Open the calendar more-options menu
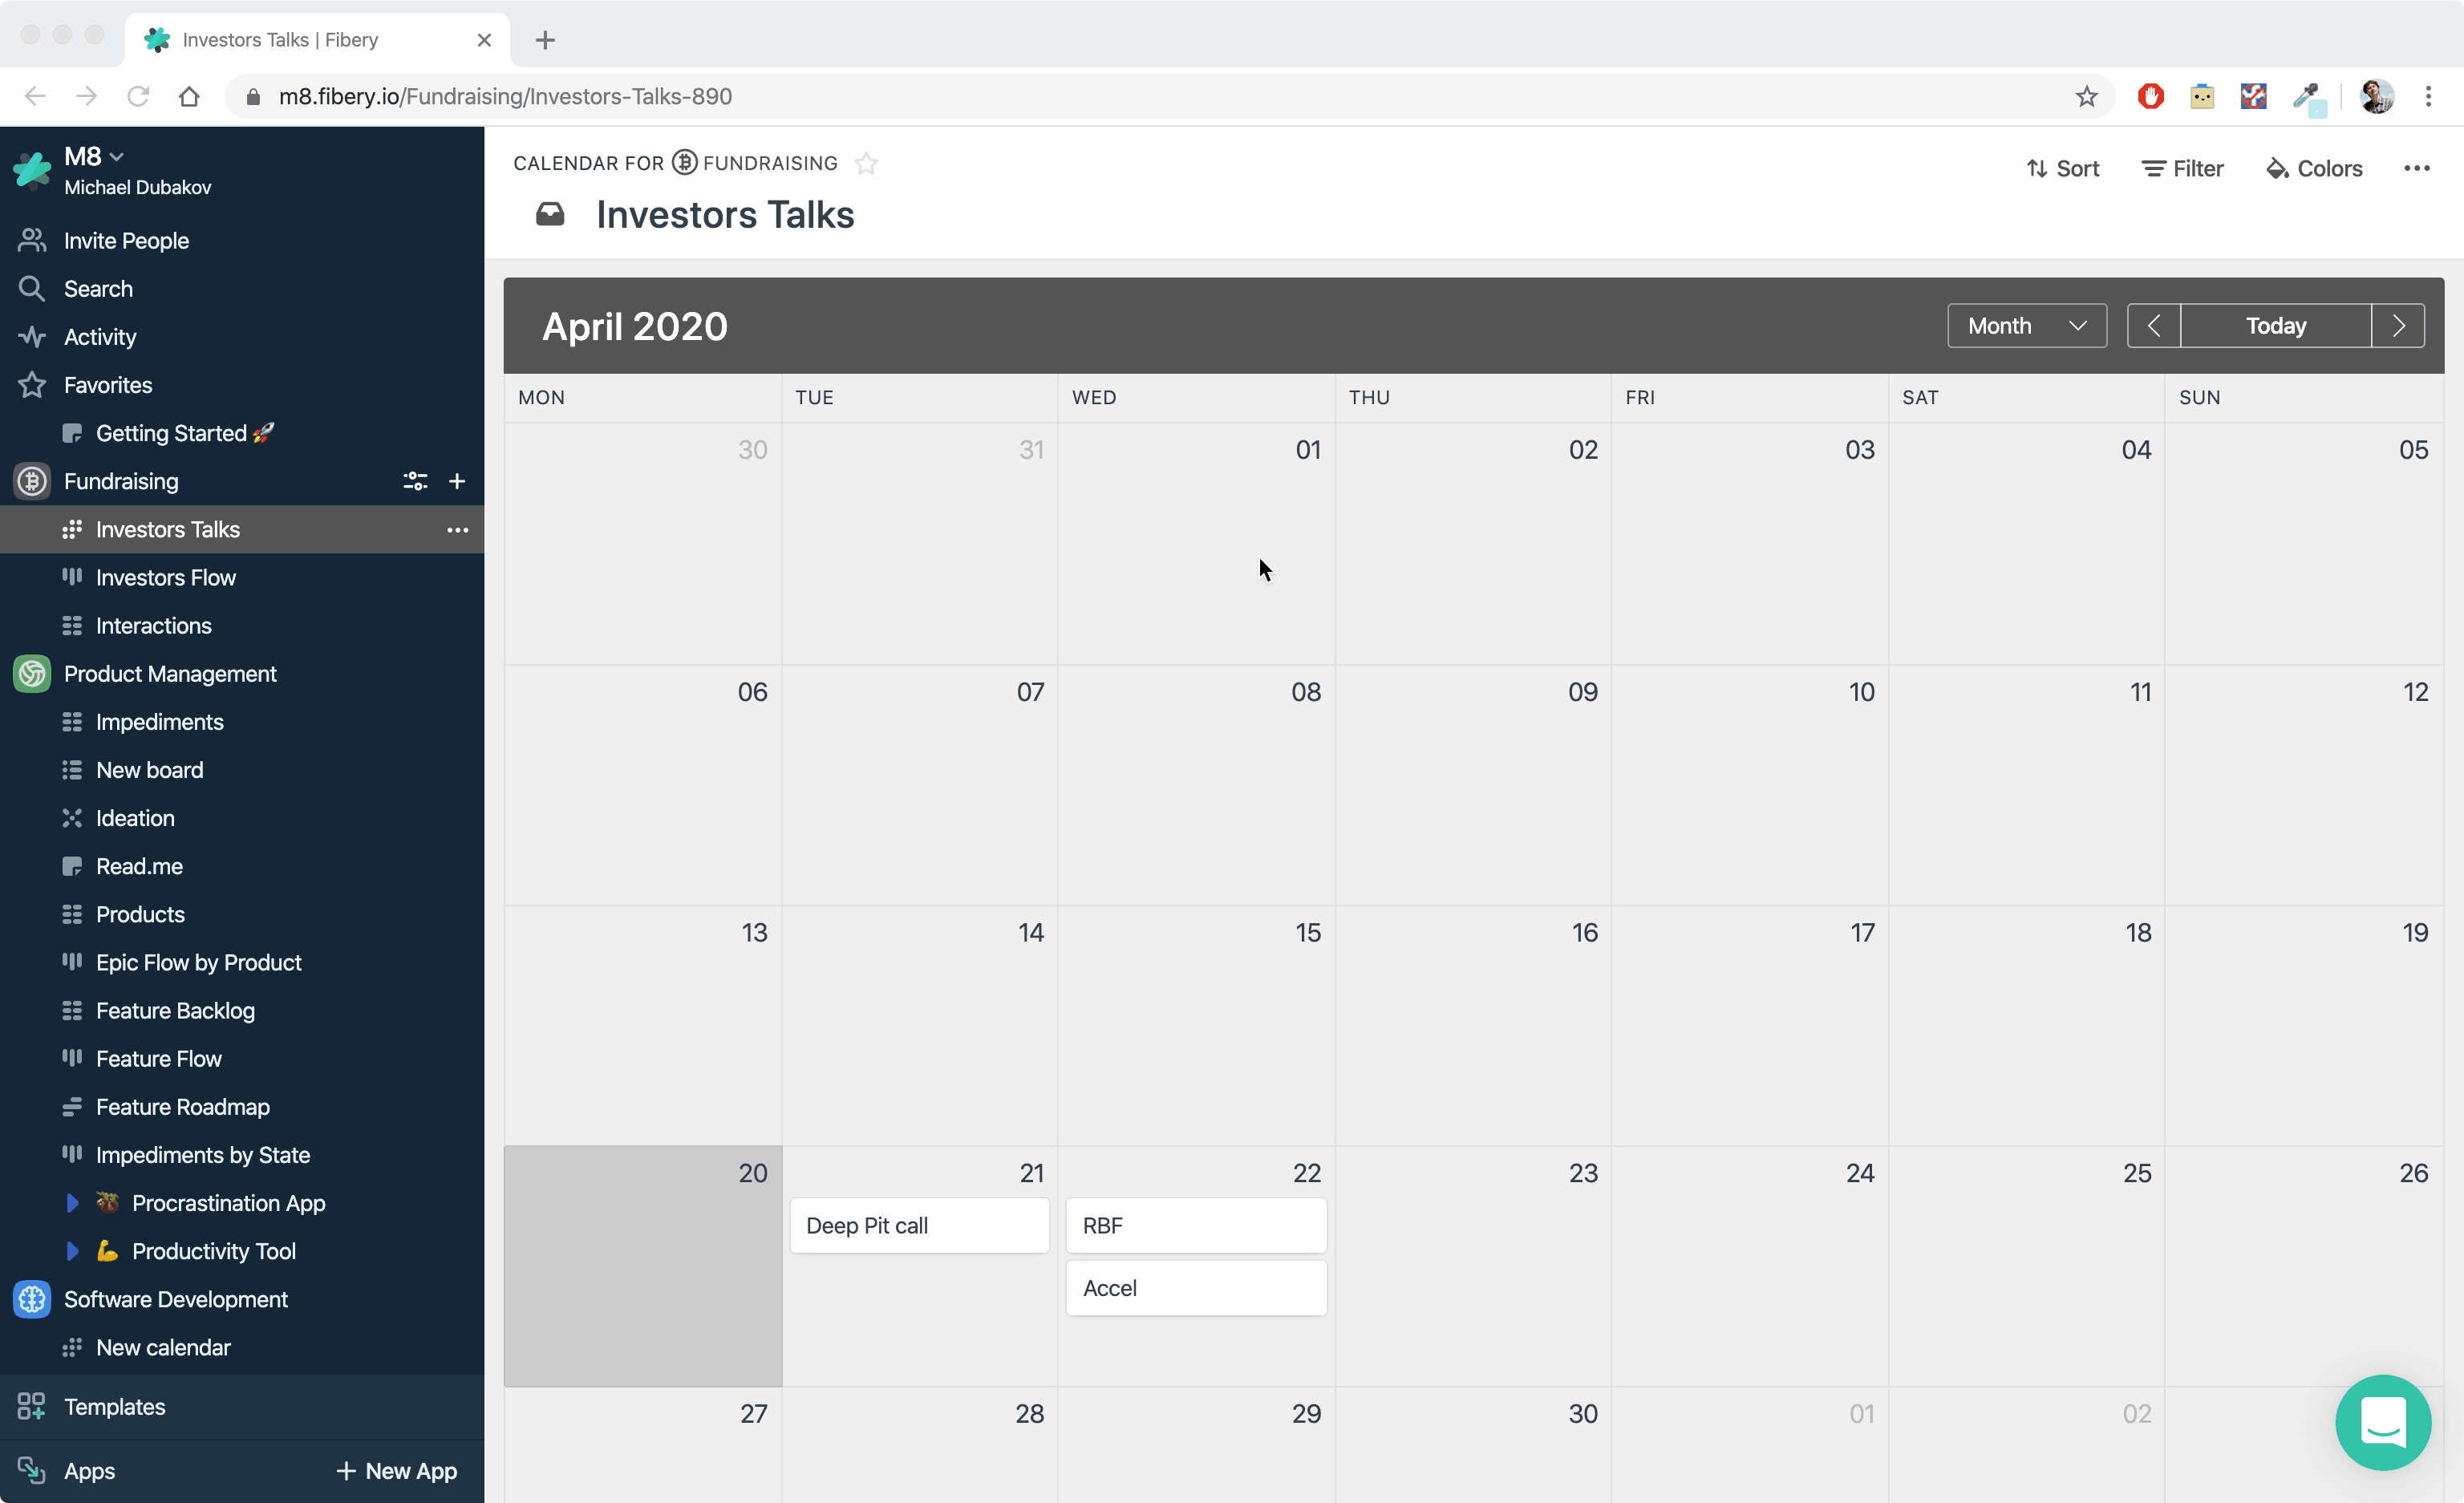This screenshot has width=2464, height=1503. pyautogui.click(x=2418, y=167)
